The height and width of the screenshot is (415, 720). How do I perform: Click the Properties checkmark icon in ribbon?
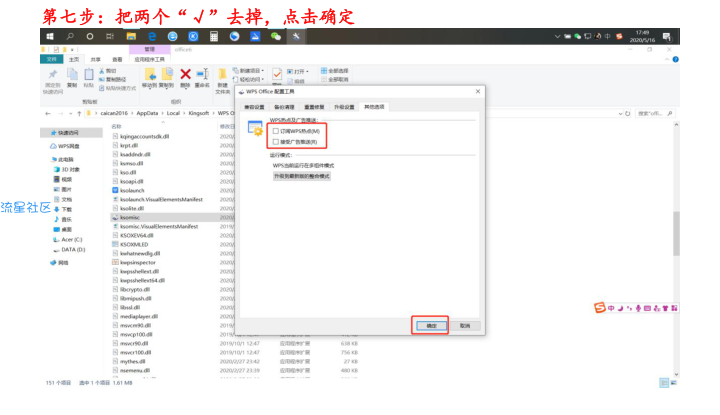point(277,74)
